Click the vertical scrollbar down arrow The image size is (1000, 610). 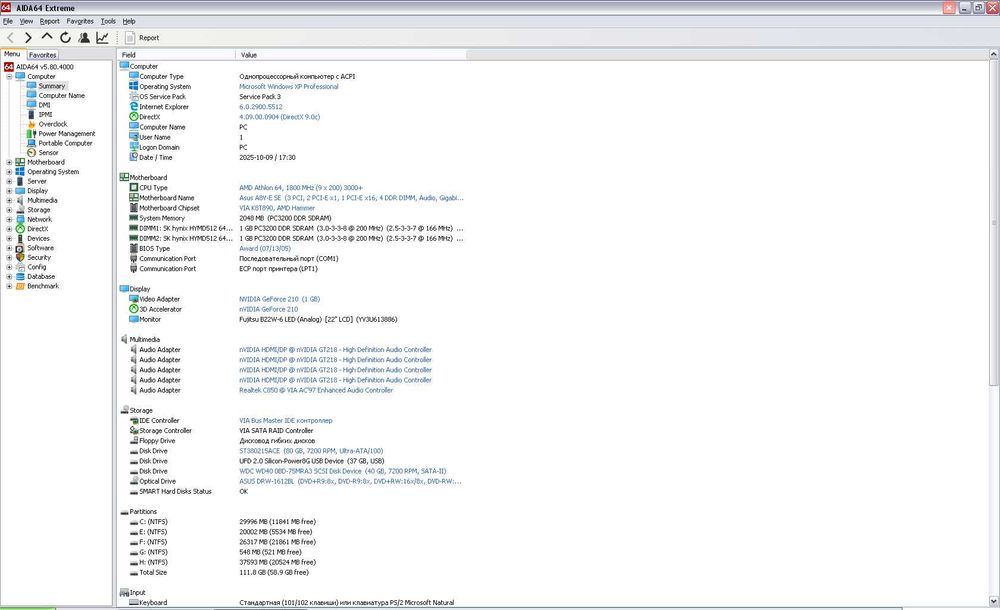click(x=994, y=602)
